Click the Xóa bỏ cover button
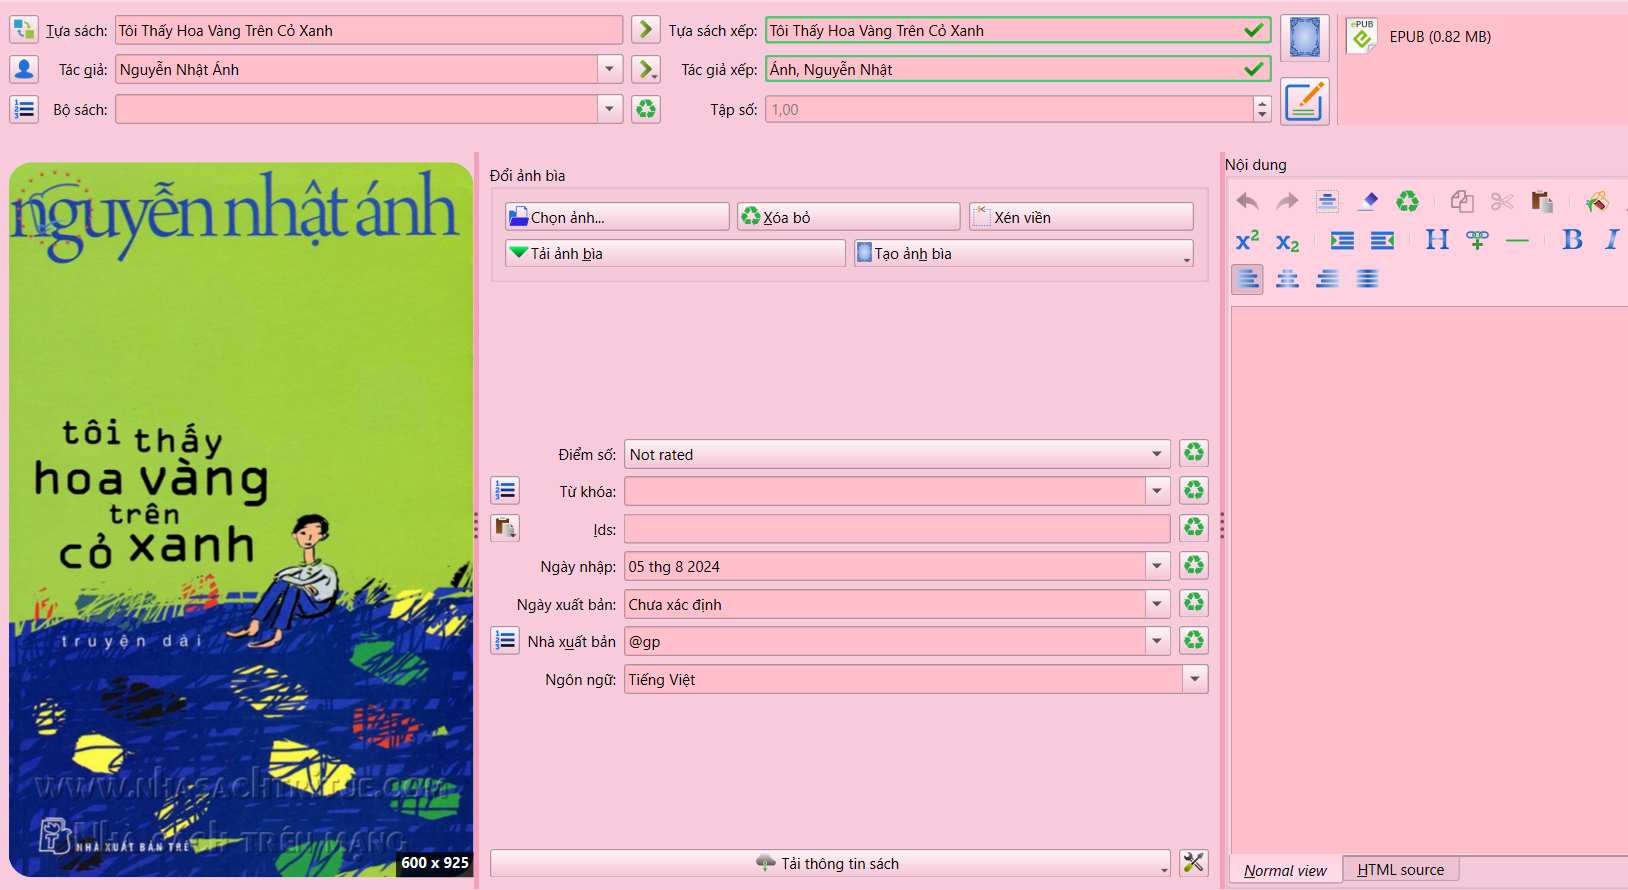 click(849, 217)
